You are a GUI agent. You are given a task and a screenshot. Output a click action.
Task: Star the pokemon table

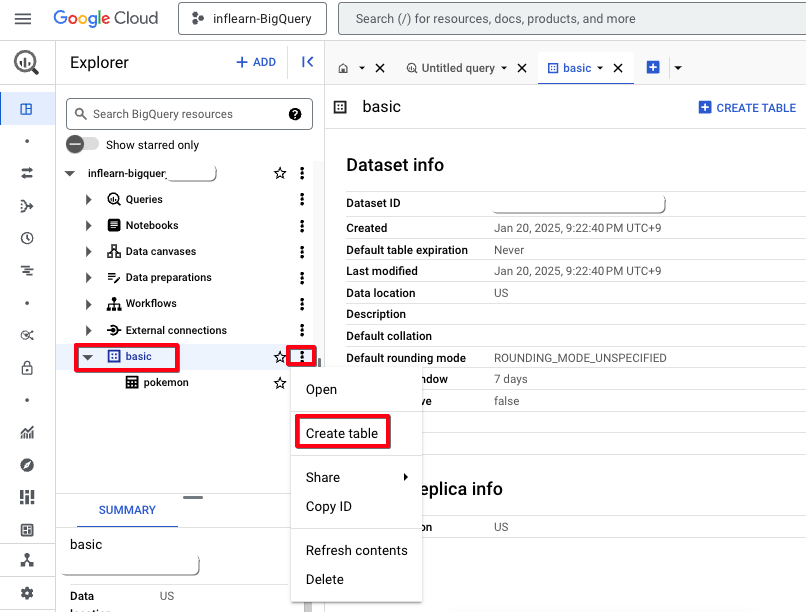280,383
